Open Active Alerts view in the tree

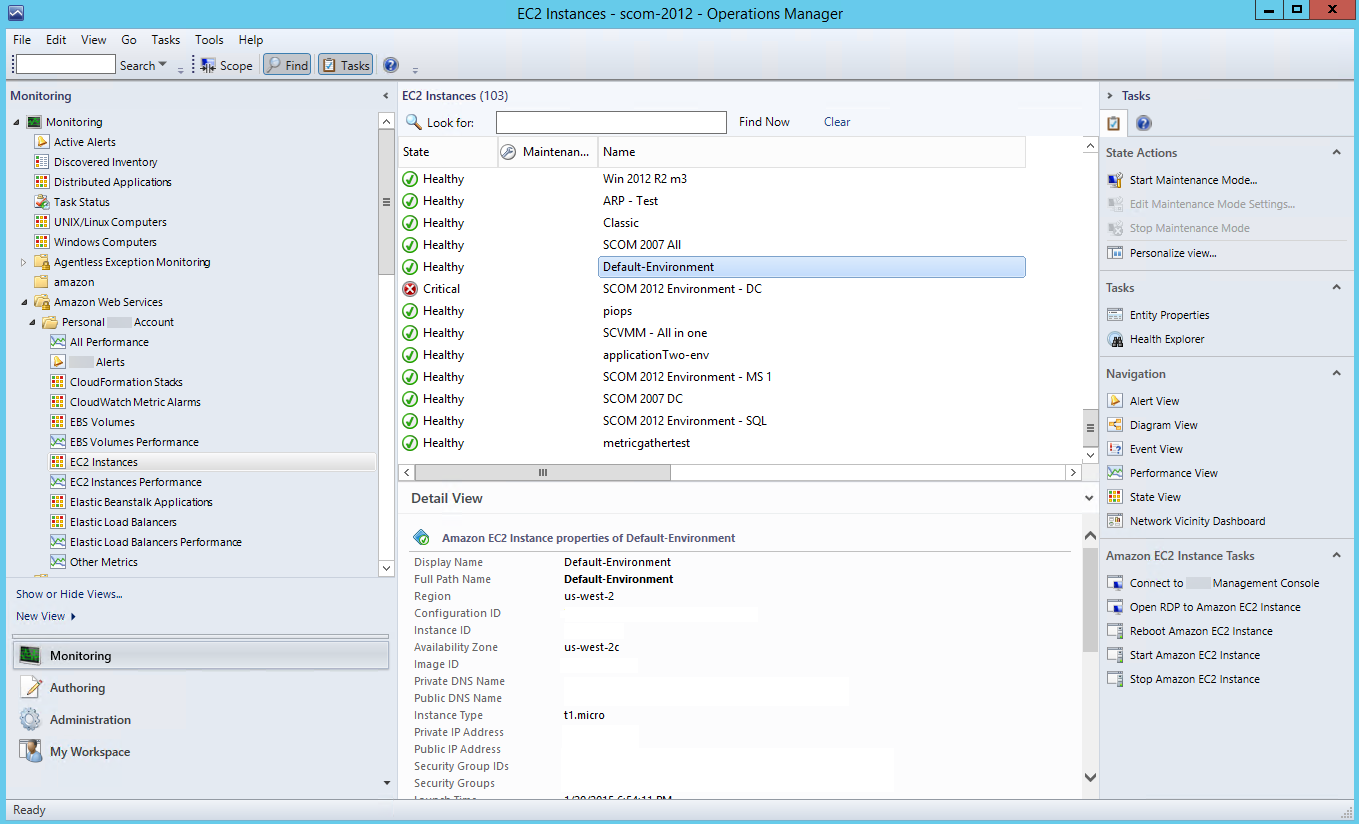(84, 142)
